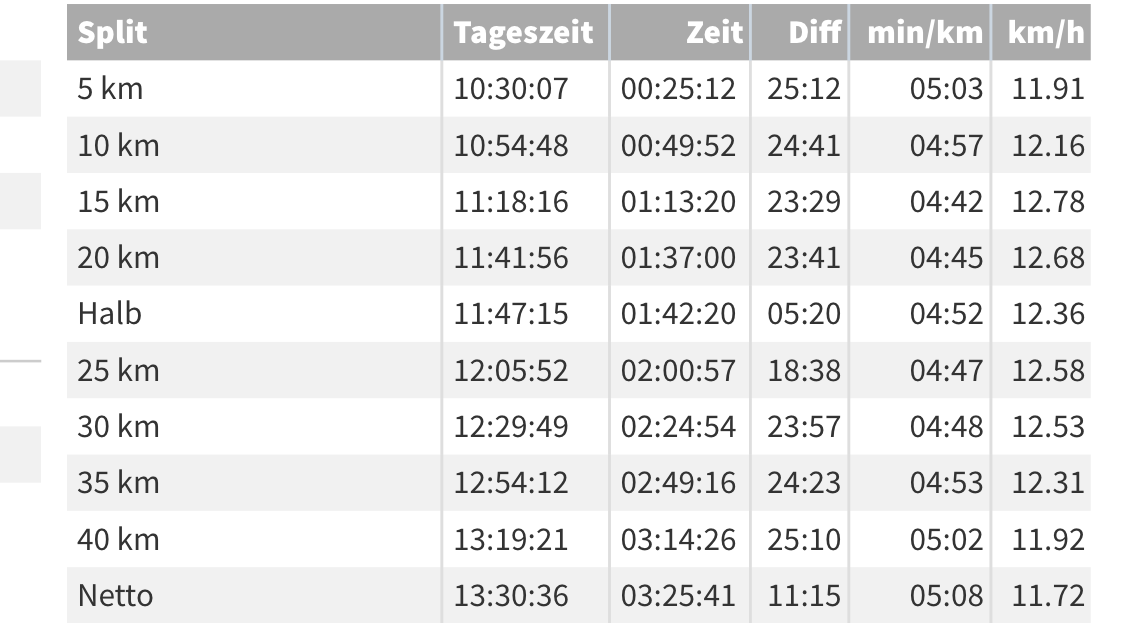
Task: Click the Tageszeit column header
Action: pos(524,33)
